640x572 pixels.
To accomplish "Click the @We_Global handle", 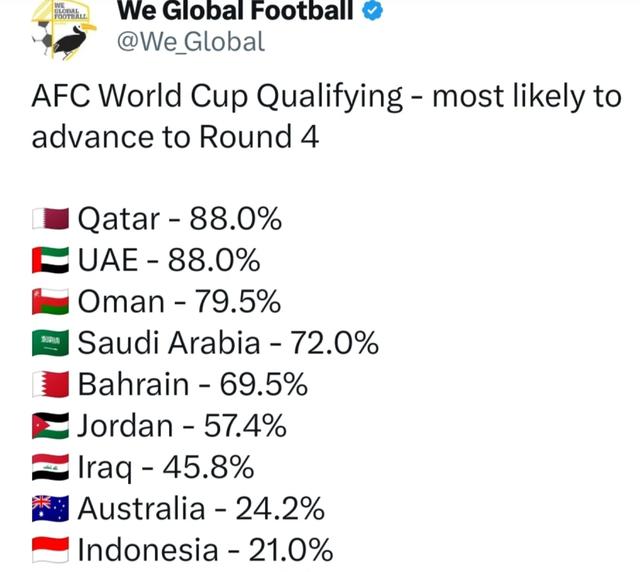I will [191, 41].
